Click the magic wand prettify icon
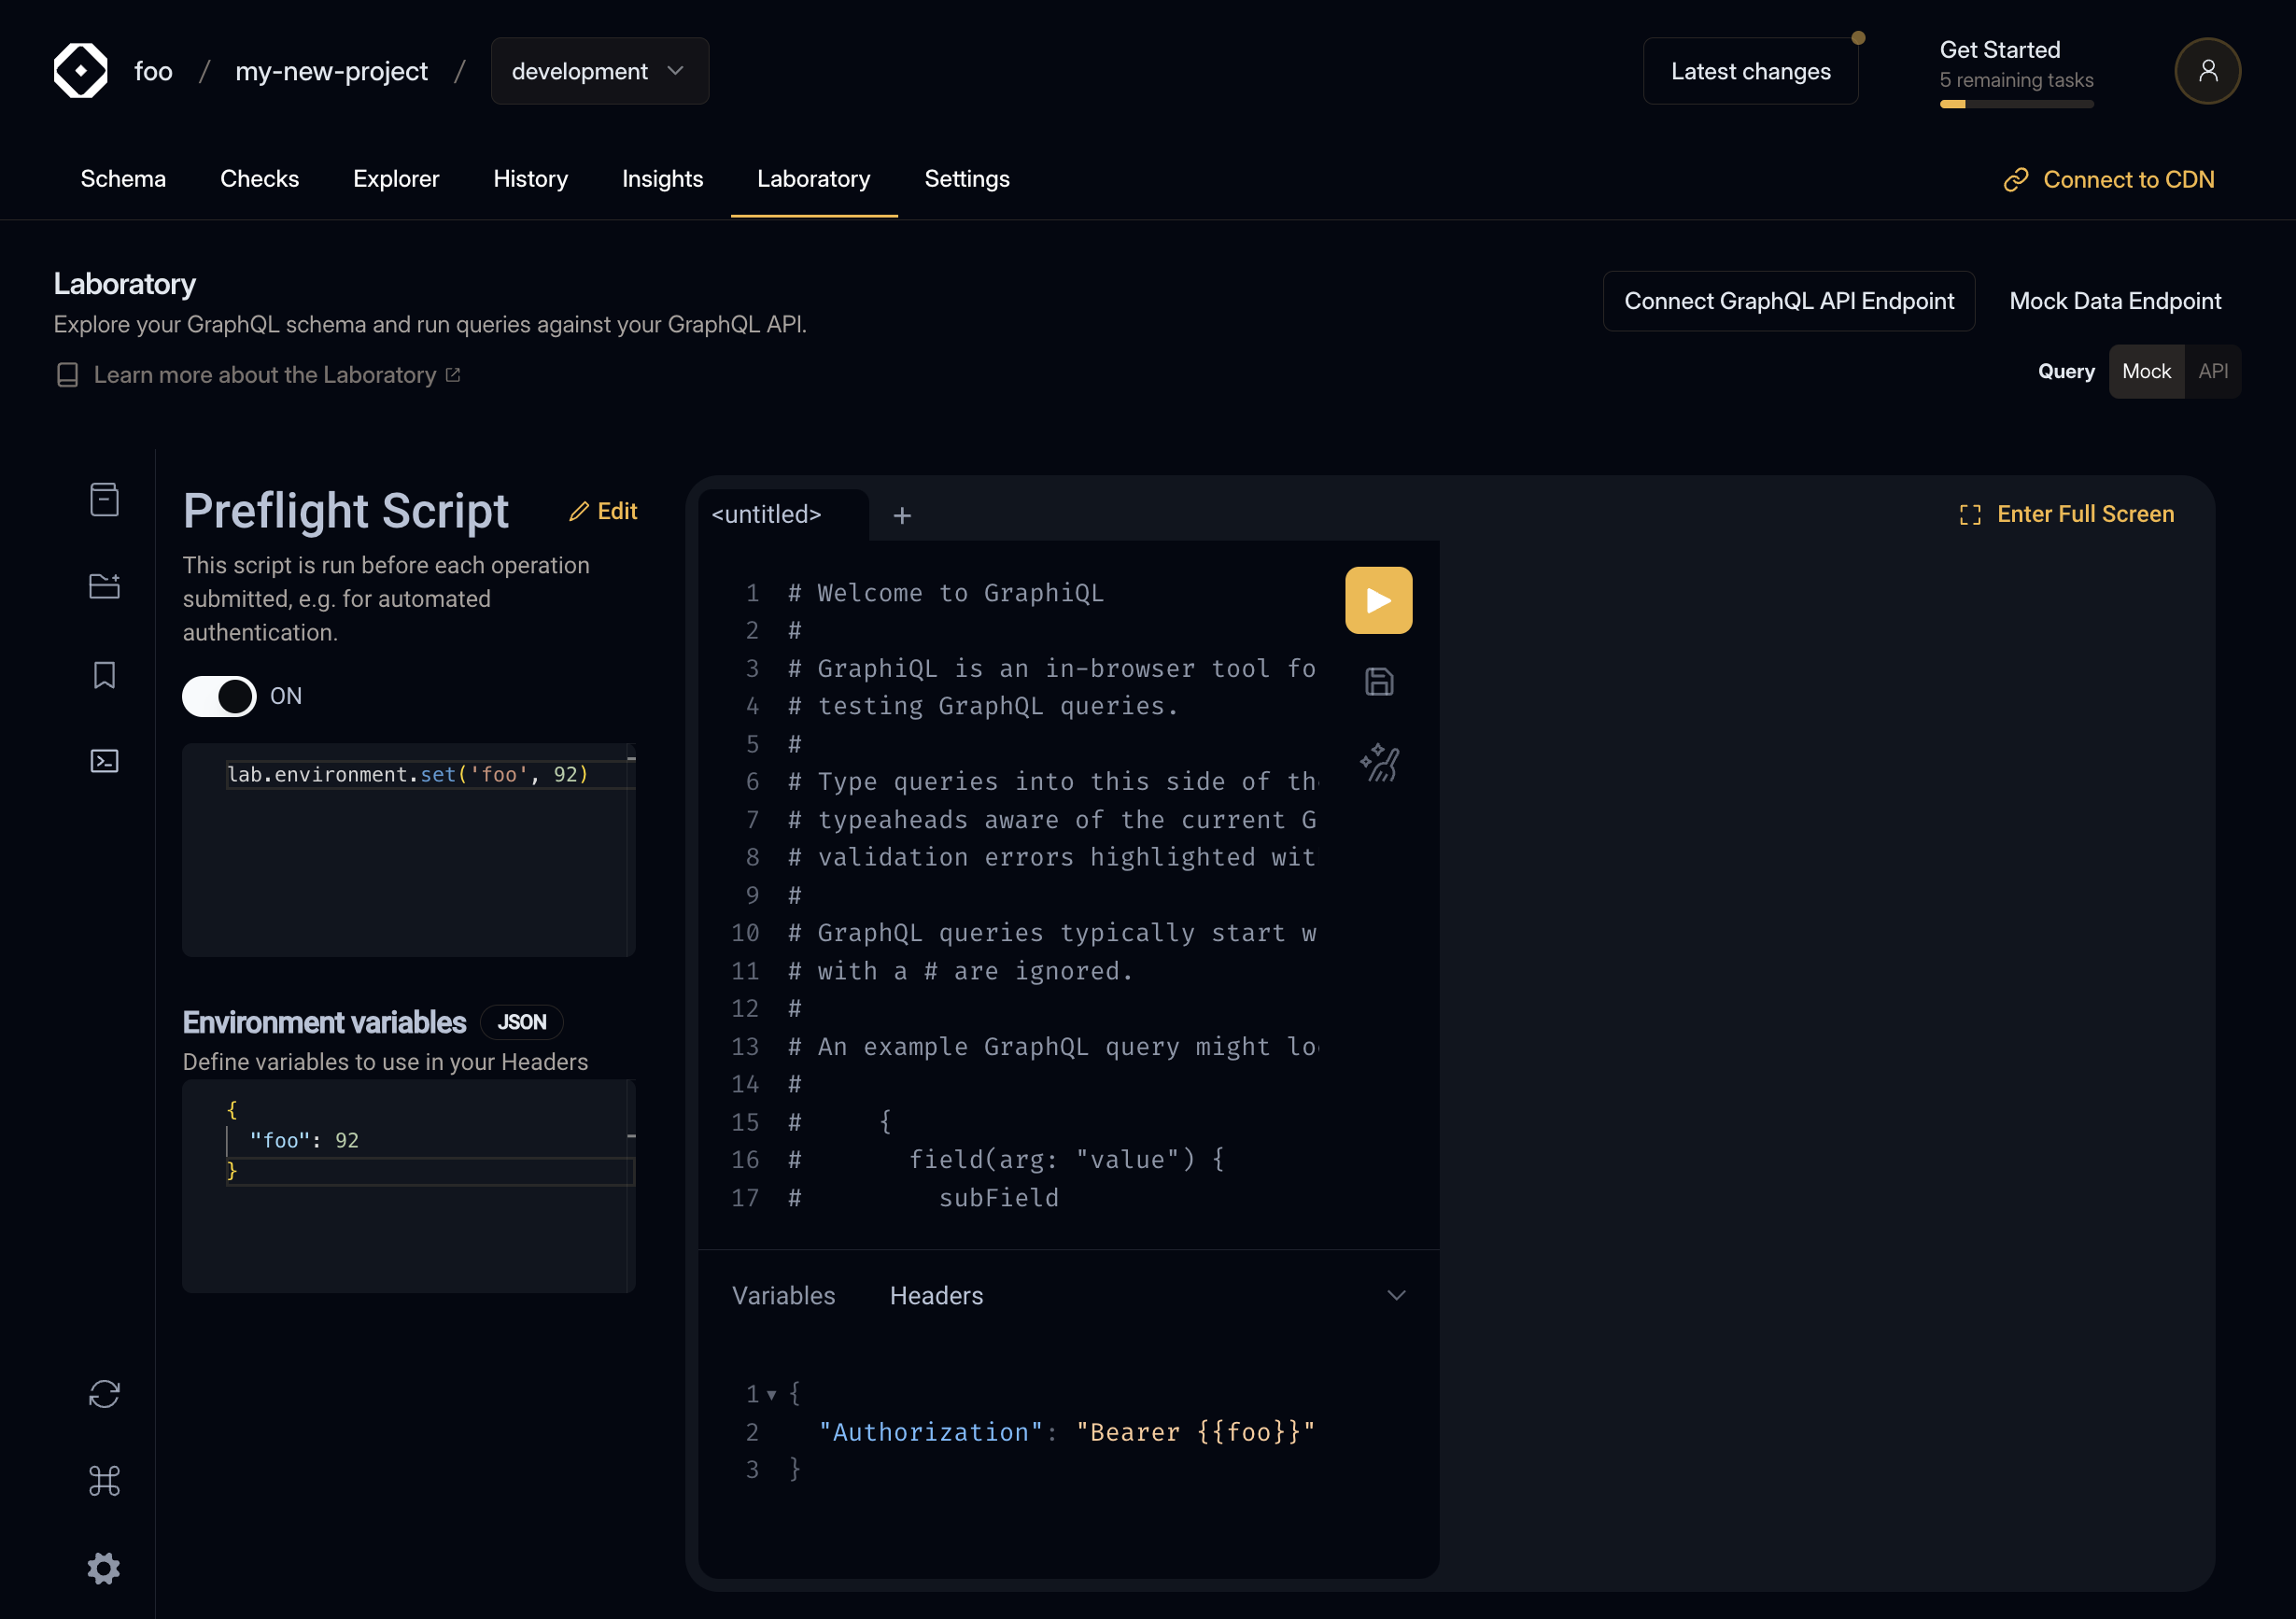 (1380, 762)
